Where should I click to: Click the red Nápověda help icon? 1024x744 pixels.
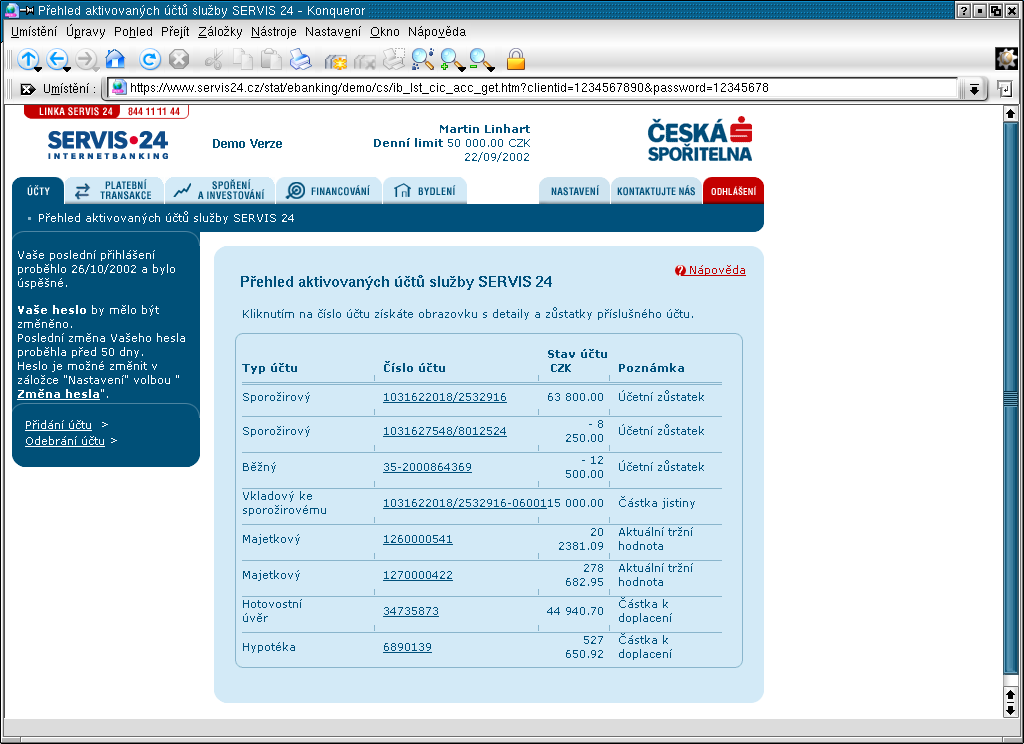(680, 270)
